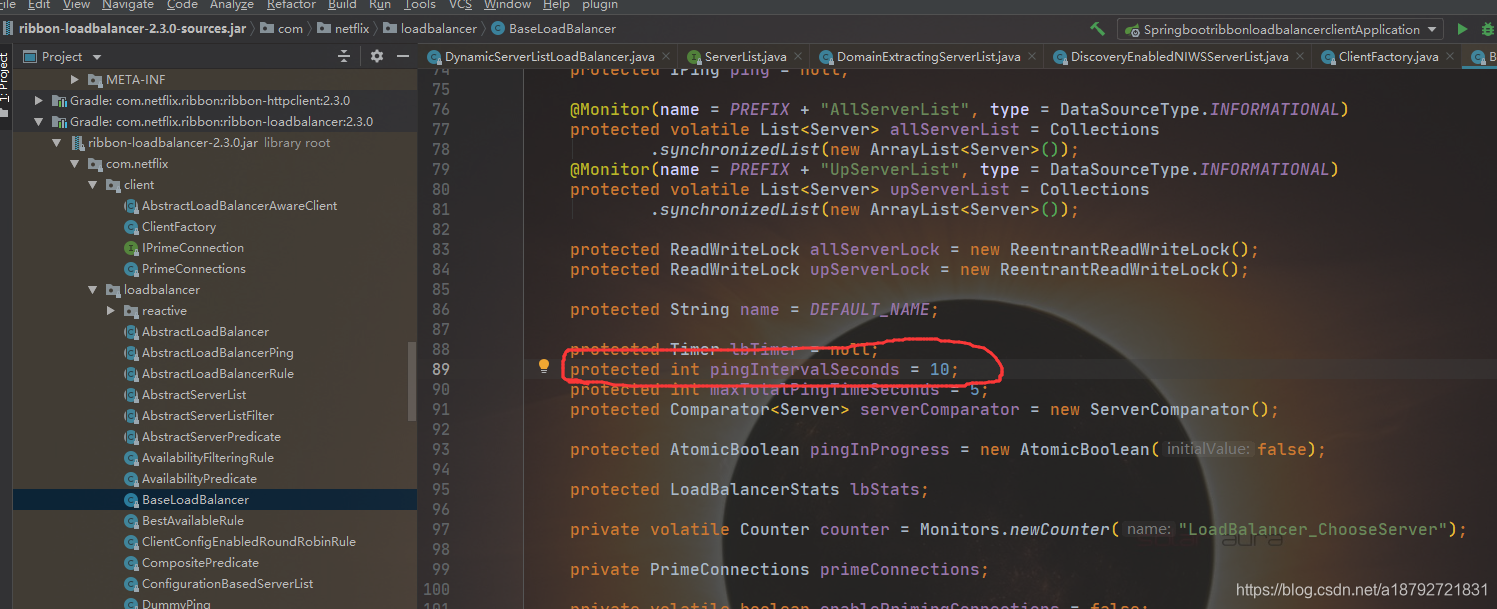Open the View menu

pyautogui.click(x=76, y=5)
